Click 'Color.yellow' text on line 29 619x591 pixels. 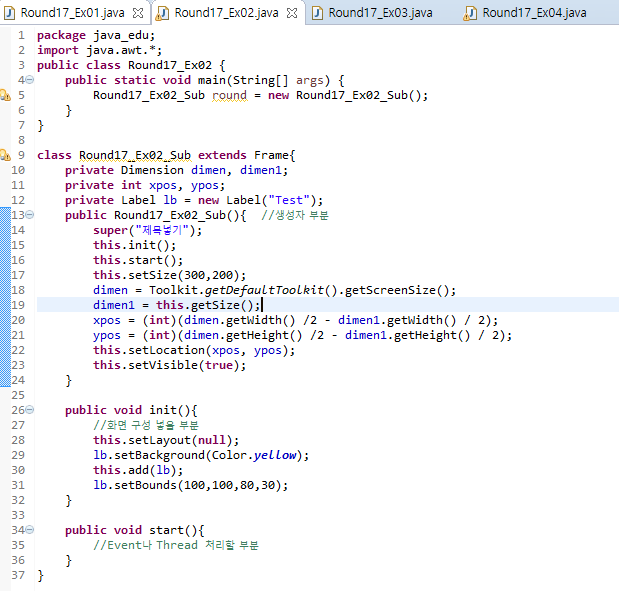[x=254, y=456]
